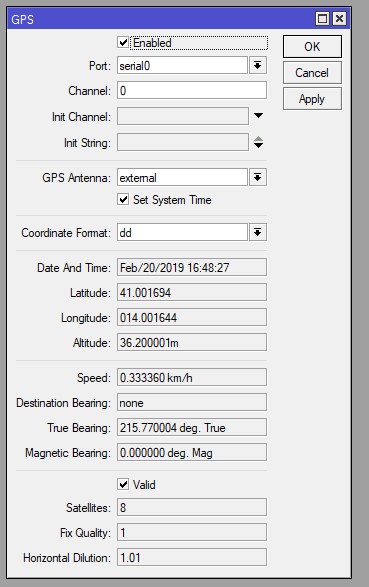Select the Longitude value field
Screen dimensions: 369x587
[x=192, y=317]
